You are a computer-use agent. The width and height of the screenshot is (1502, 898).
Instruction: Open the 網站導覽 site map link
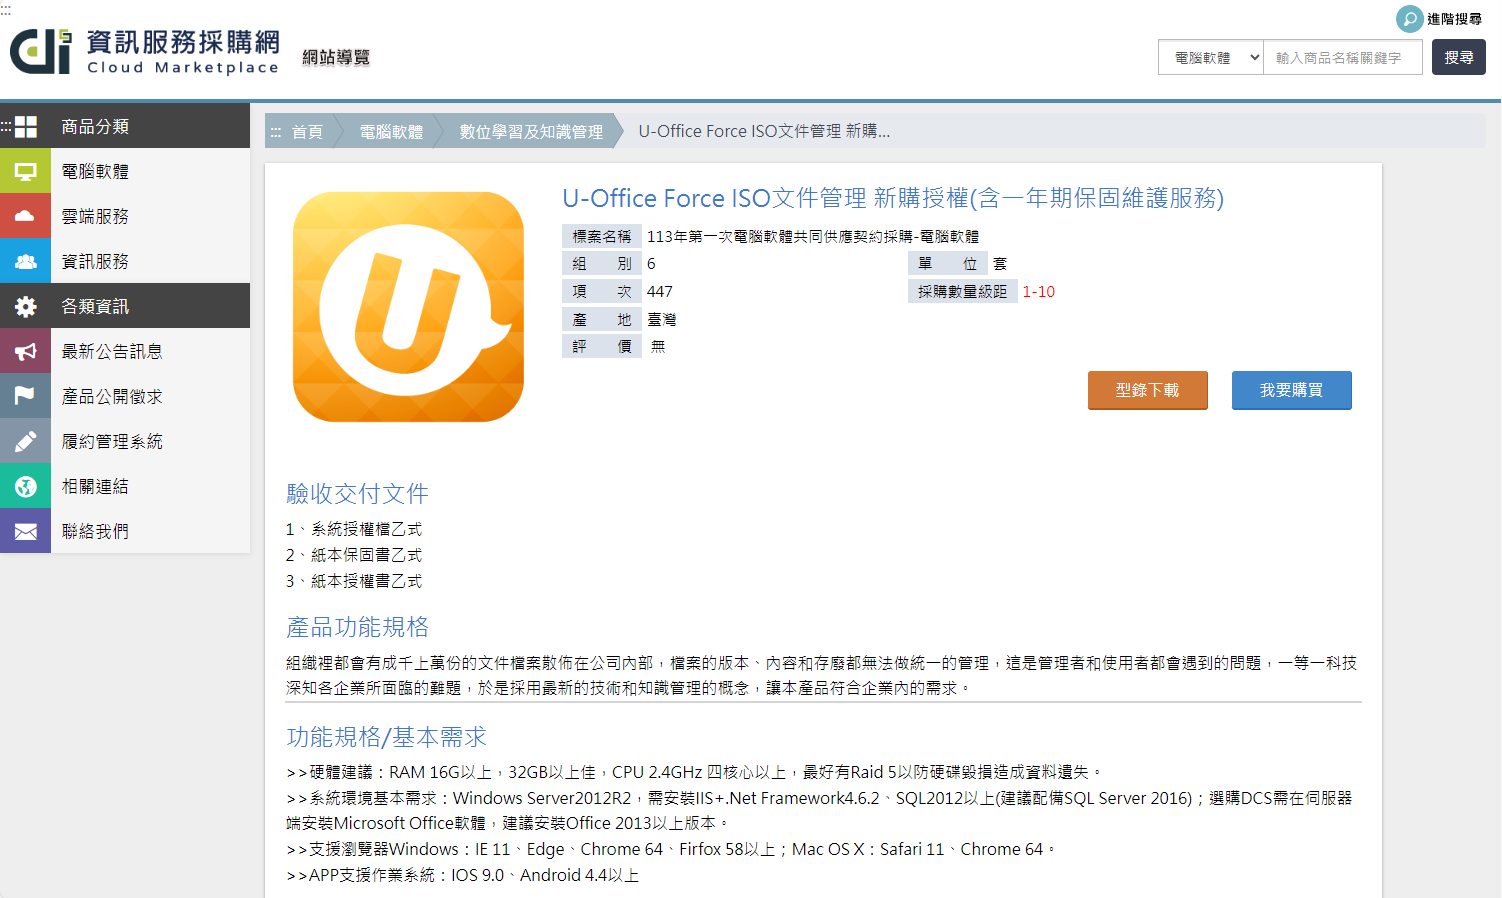pos(336,57)
